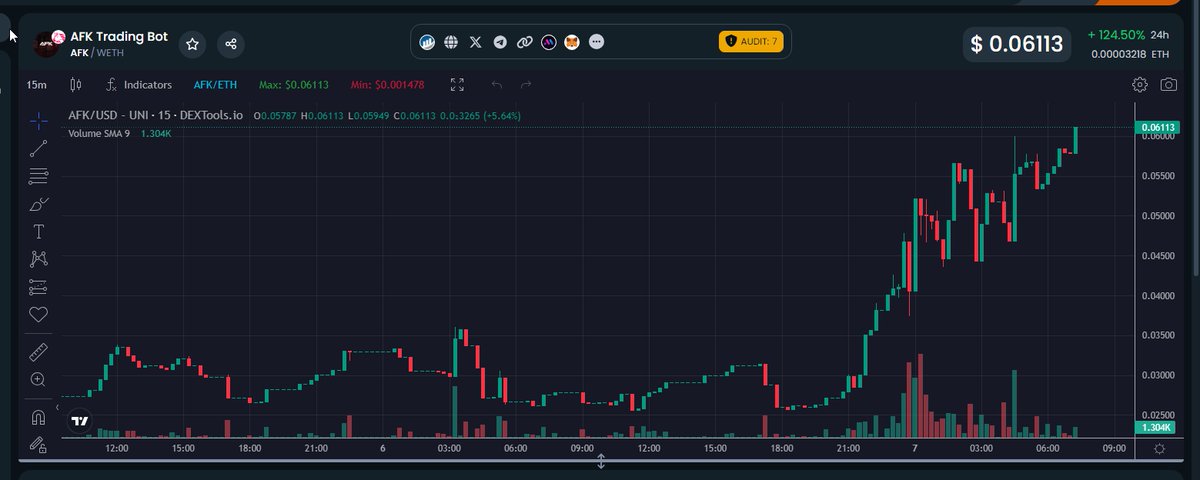Open the 15m interval selector
1200x480 pixels.
click(x=37, y=85)
